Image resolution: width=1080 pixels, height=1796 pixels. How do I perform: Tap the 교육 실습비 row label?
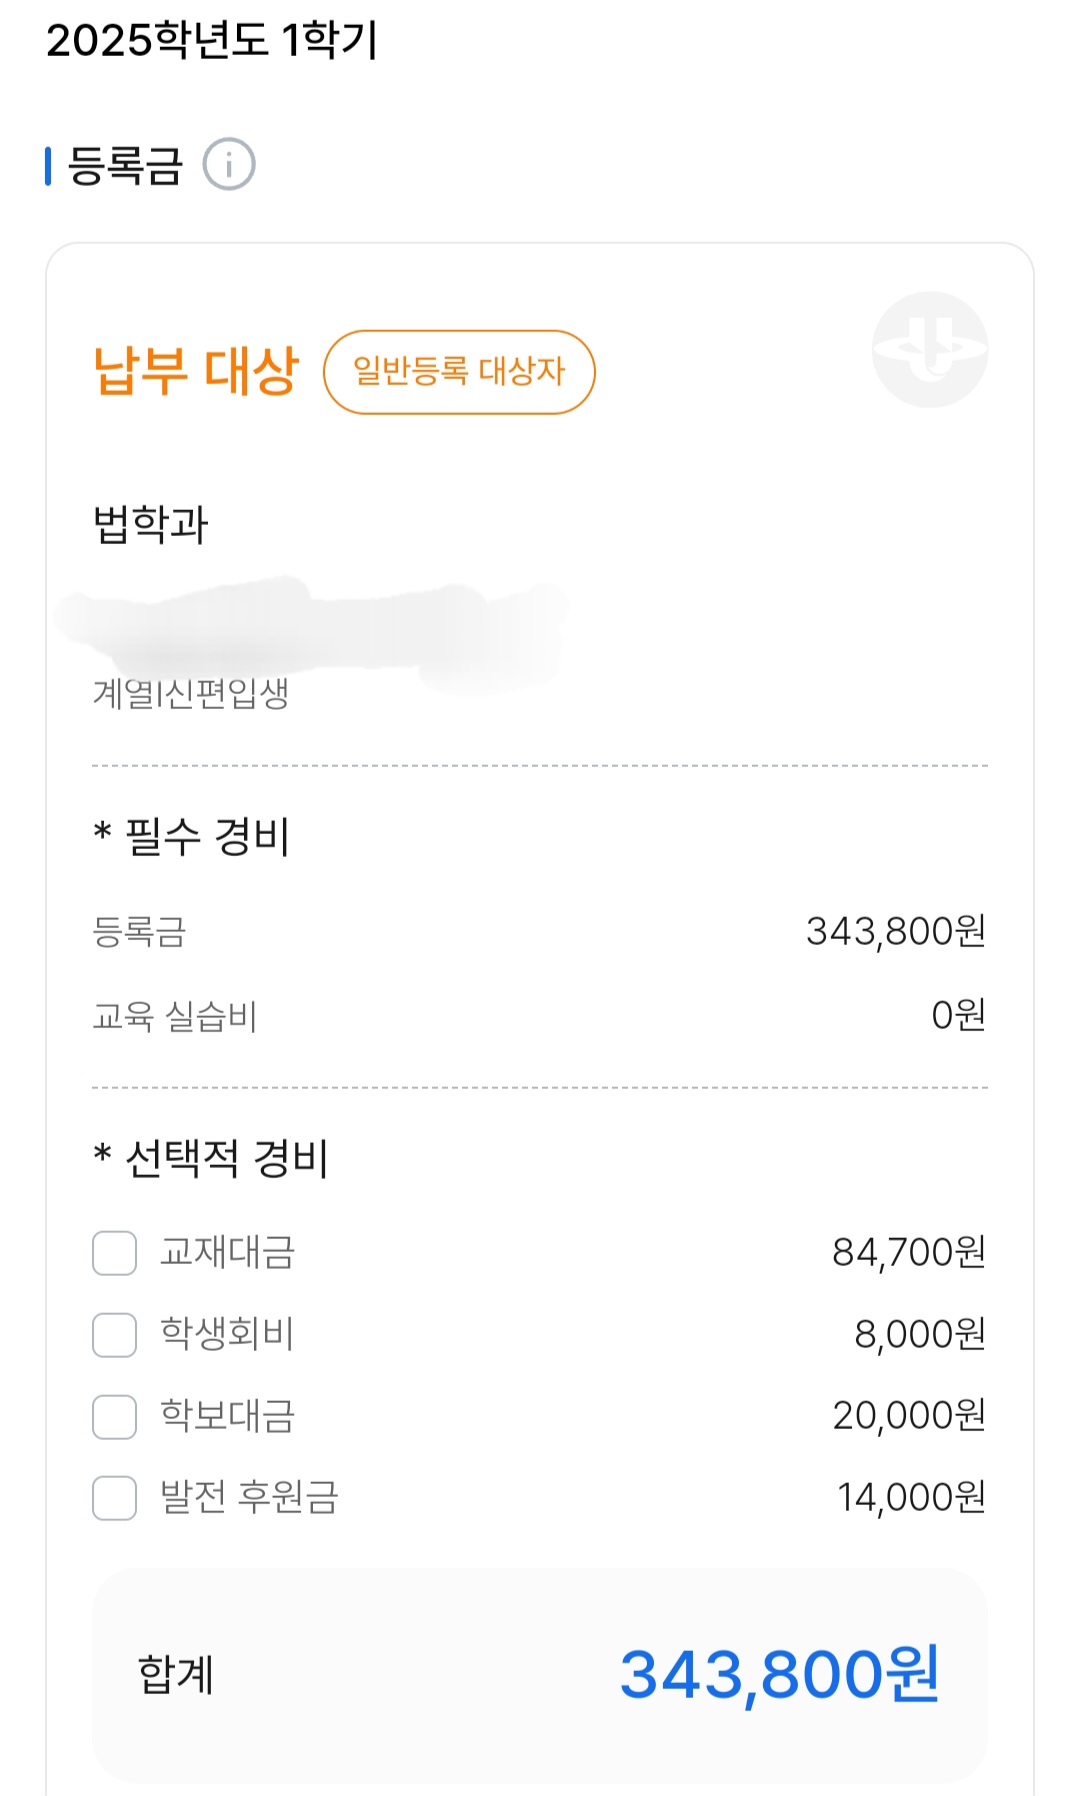pyautogui.click(x=175, y=1016)
